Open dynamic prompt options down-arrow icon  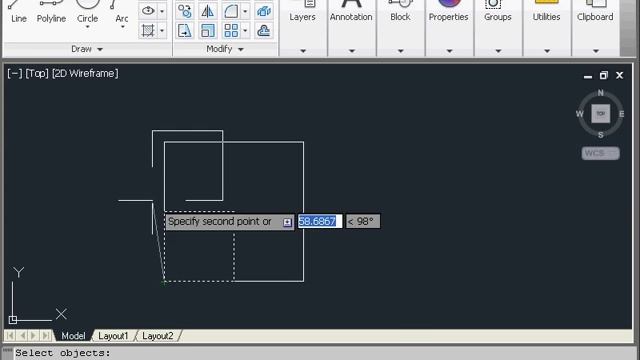(287, 222)
